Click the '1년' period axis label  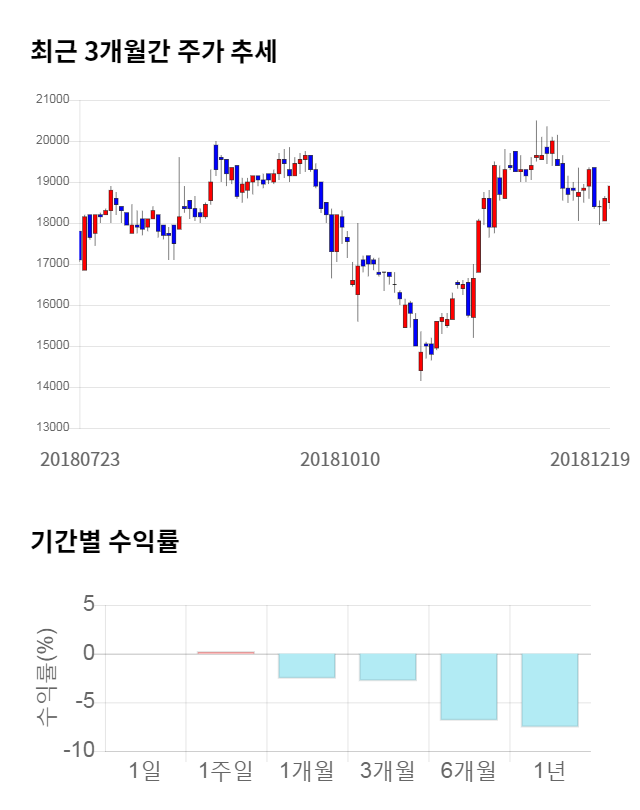coord(549,771)
